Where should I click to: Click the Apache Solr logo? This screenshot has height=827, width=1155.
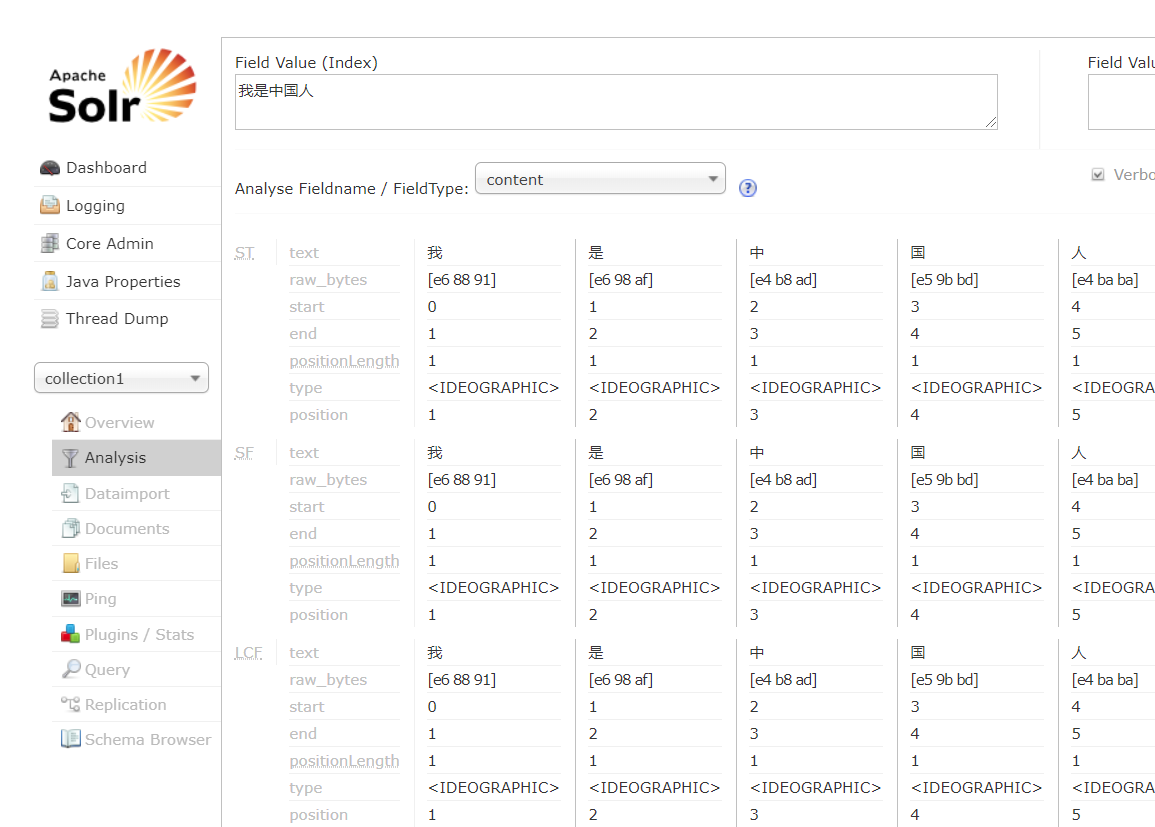[122, 87]
